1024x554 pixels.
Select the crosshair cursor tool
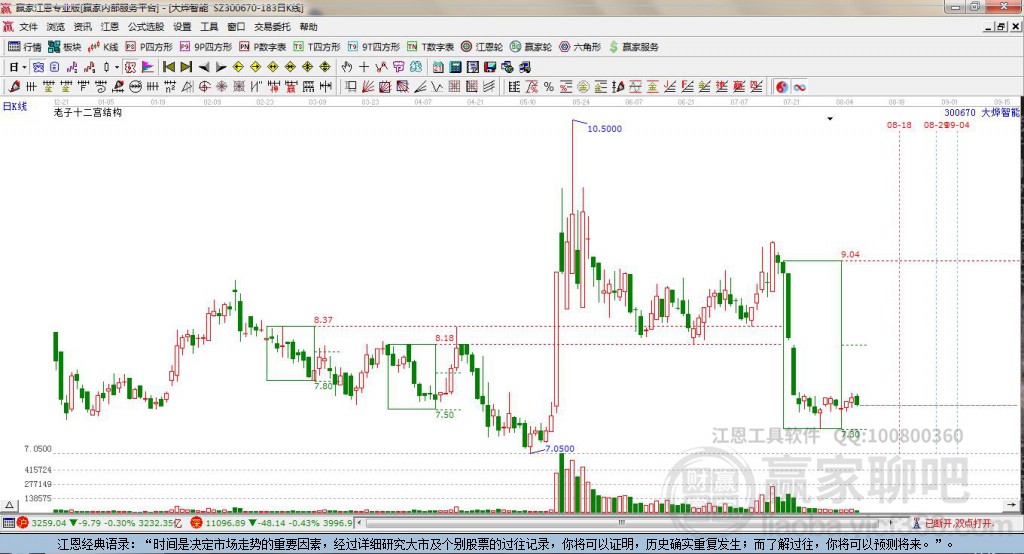pyautogui.click(x=364, y=67)
